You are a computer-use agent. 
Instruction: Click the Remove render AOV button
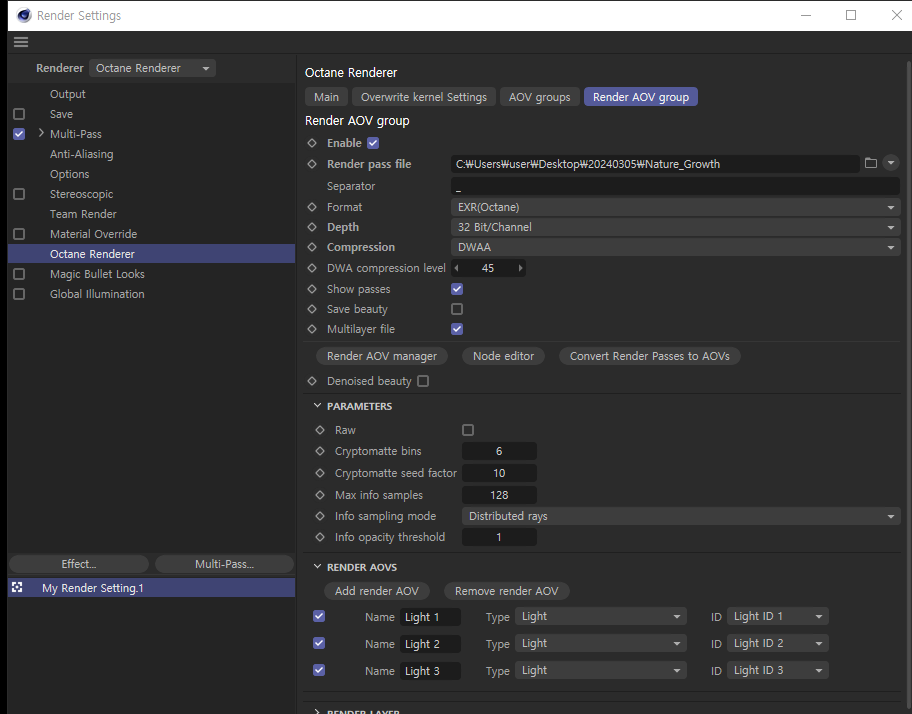(x=507, y=591)
